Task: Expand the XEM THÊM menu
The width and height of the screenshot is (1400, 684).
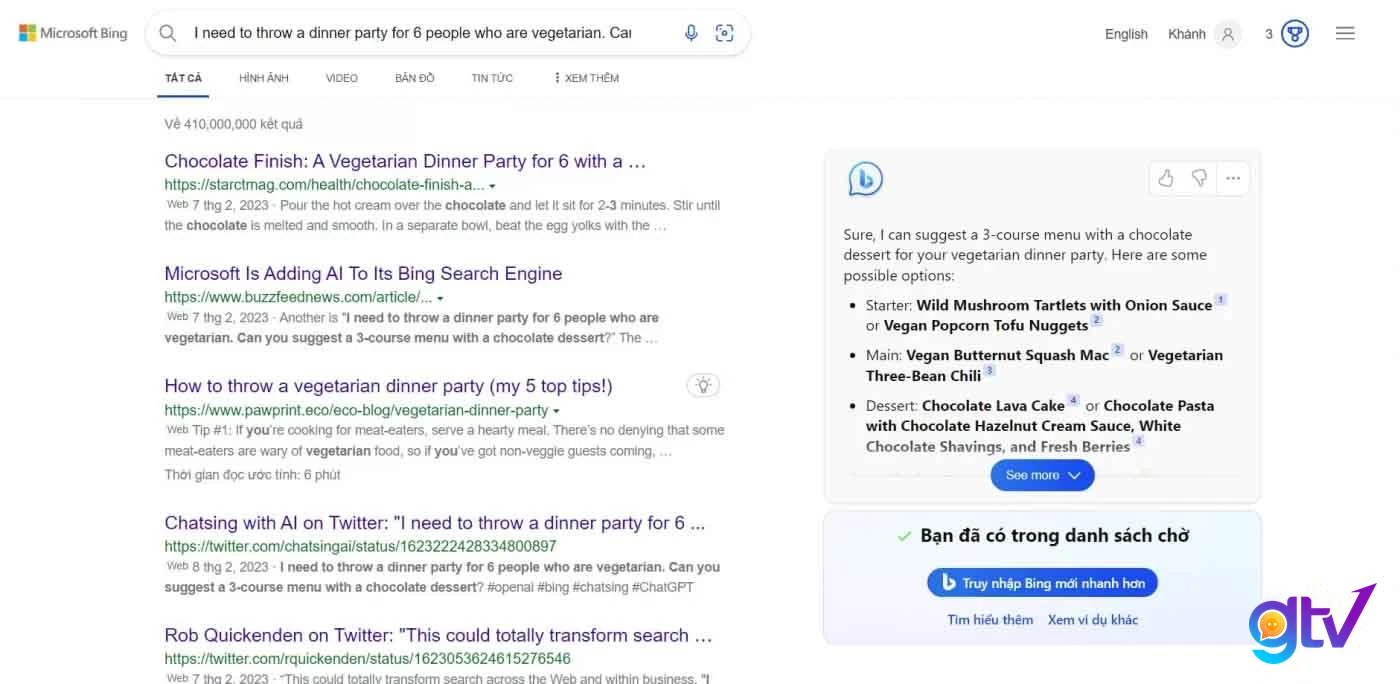Action: [586, 78]
